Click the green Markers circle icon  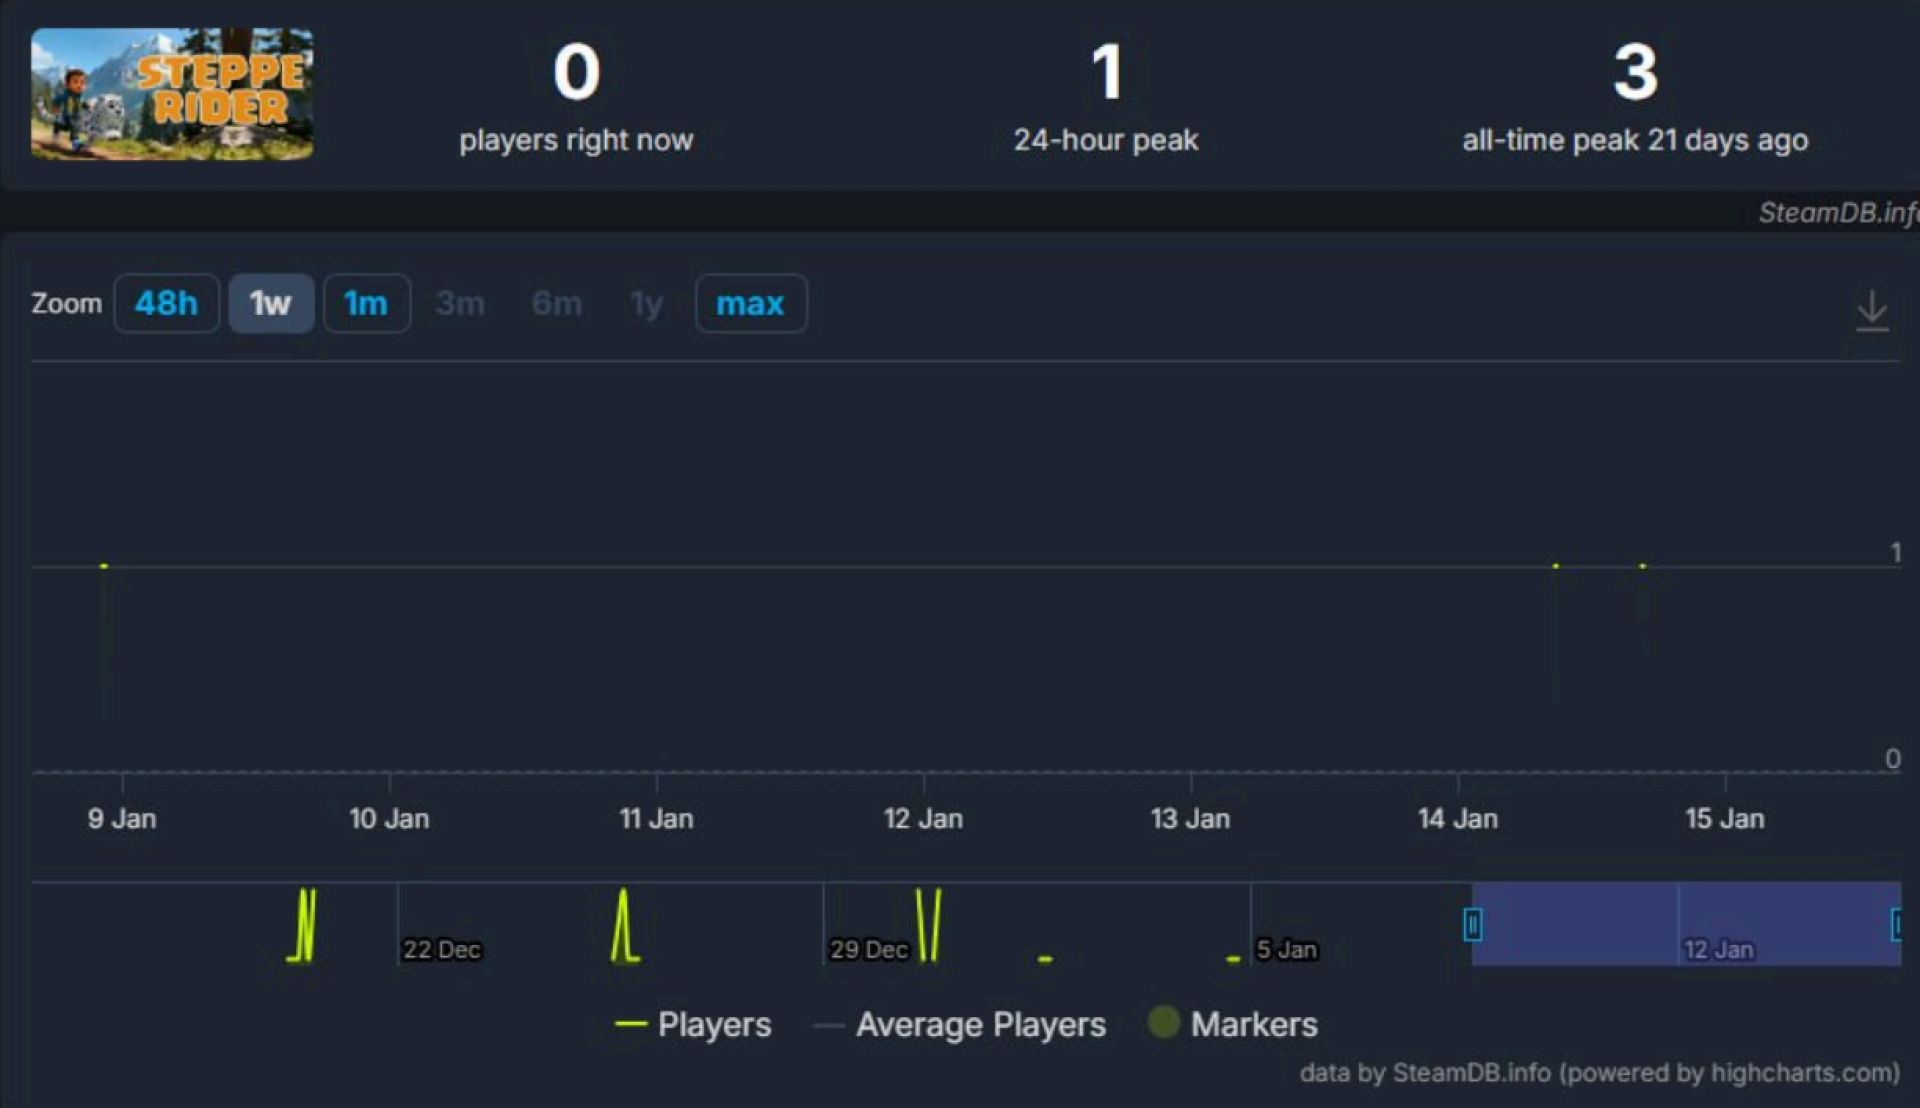(1163, 1022)
